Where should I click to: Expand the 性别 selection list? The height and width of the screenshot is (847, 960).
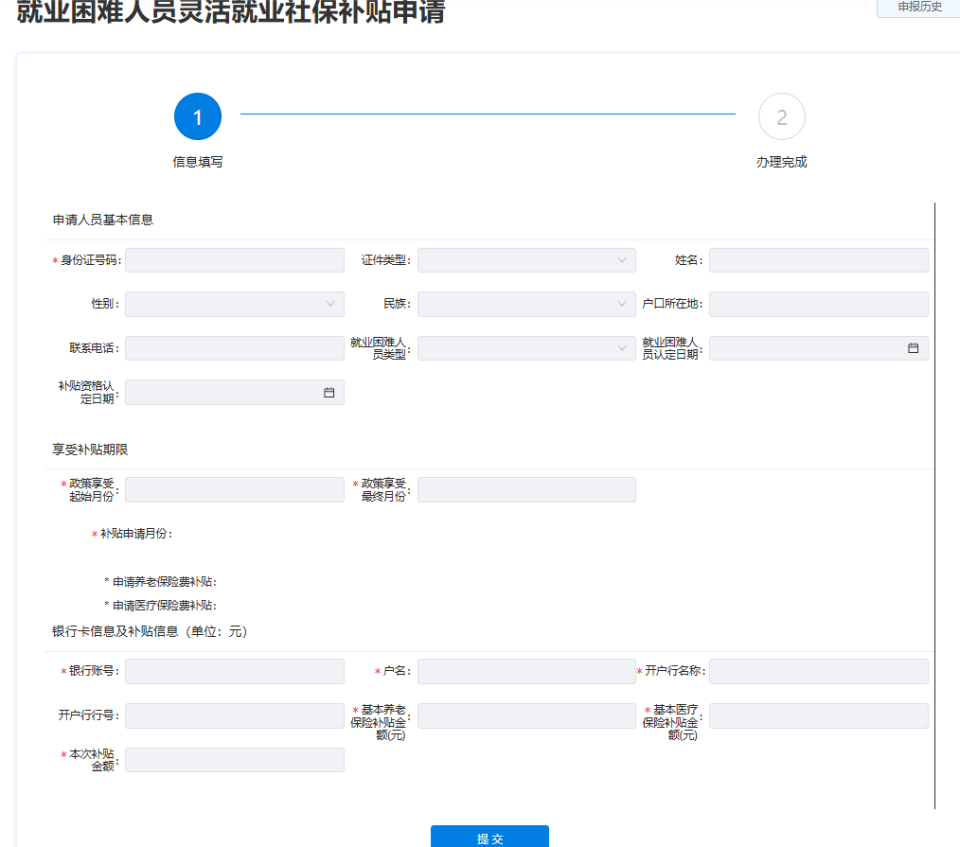(234, 303)
